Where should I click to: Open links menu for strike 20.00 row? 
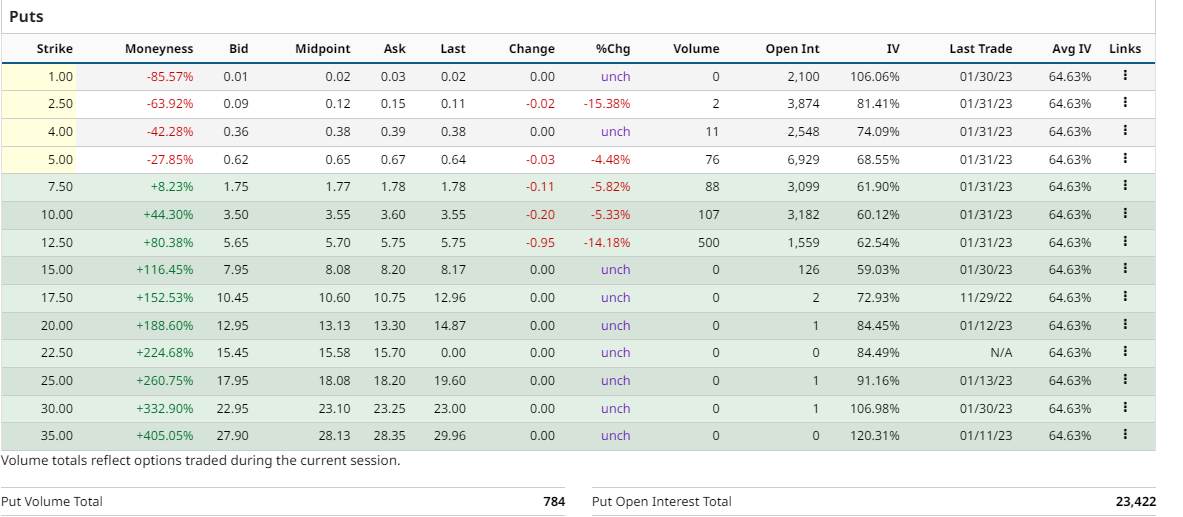(x=1125, y=325)
